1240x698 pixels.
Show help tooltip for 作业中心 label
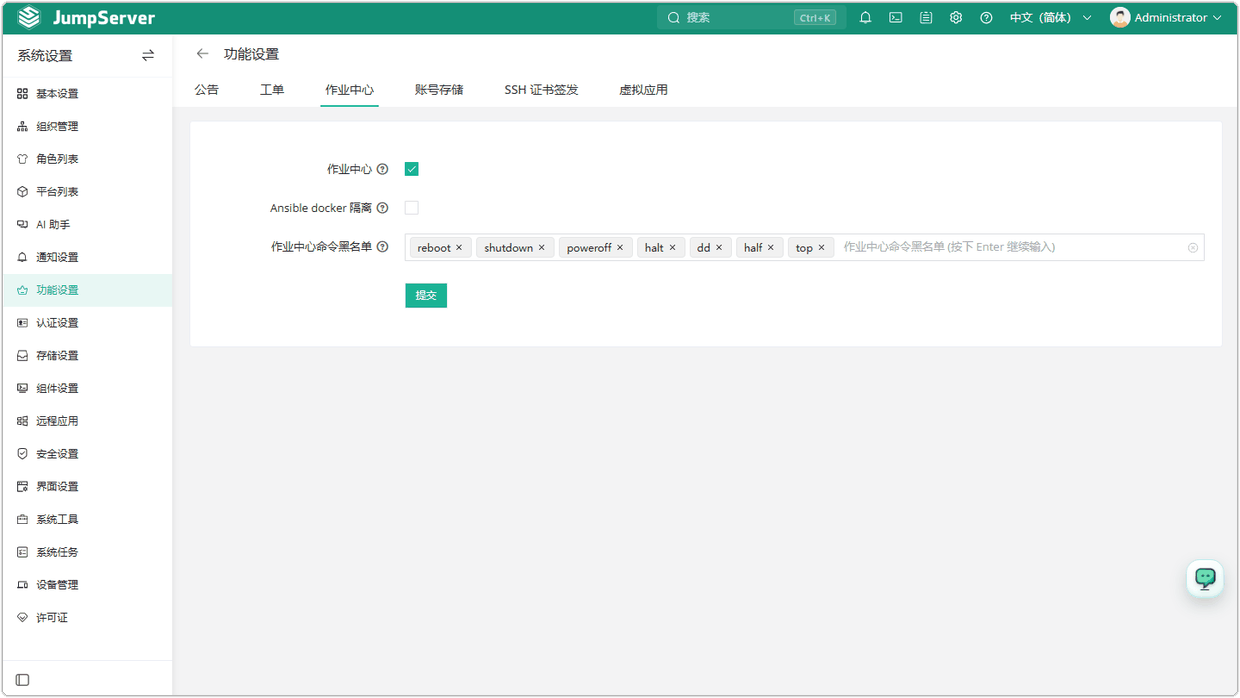(x=382, y=170)
